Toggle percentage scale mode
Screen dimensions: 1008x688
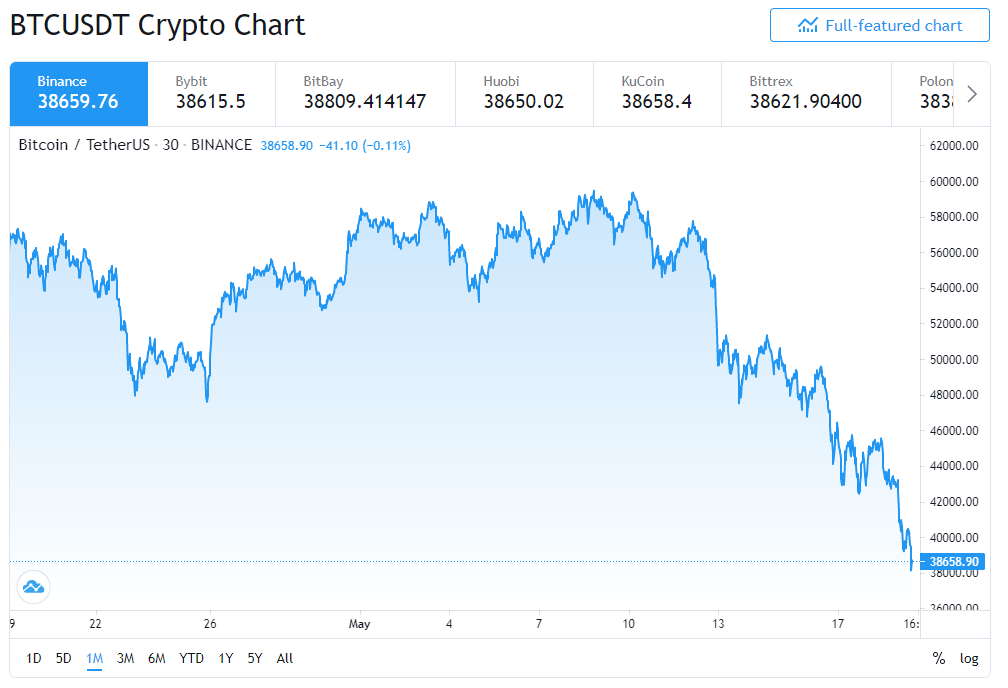pos(939,658)
